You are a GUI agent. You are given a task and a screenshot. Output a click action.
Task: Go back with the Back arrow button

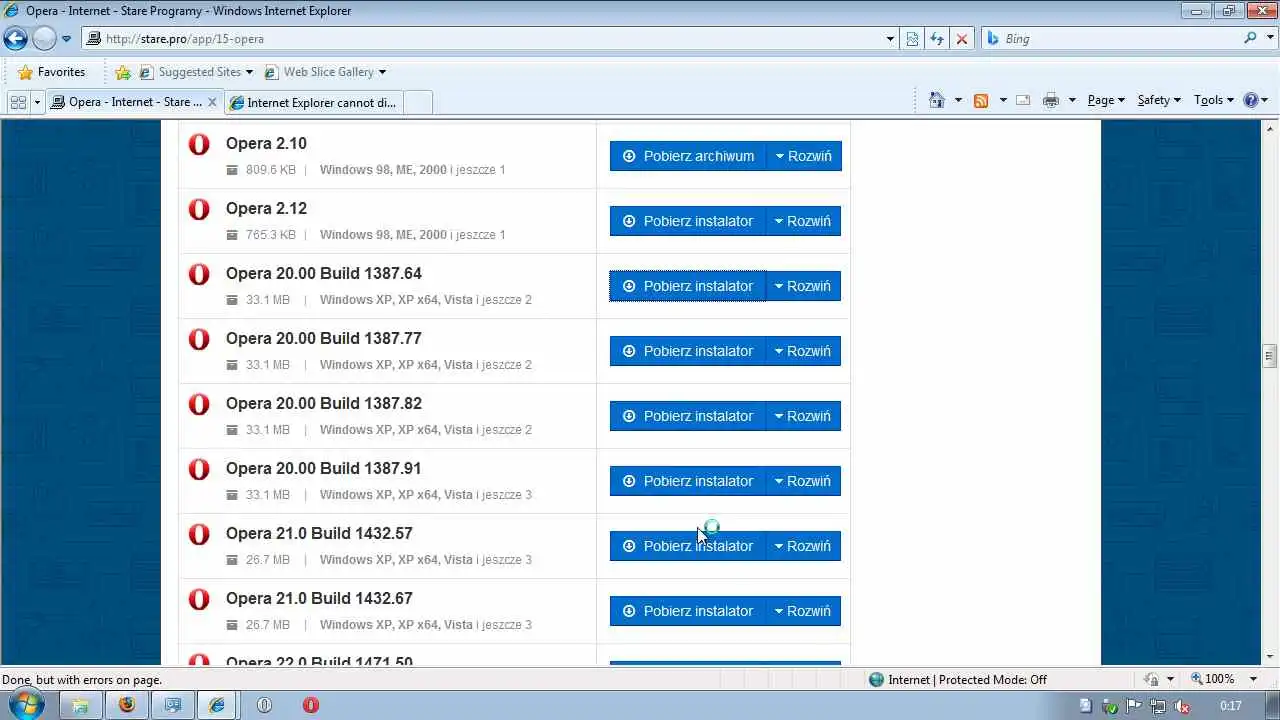[x=15, y=39]
